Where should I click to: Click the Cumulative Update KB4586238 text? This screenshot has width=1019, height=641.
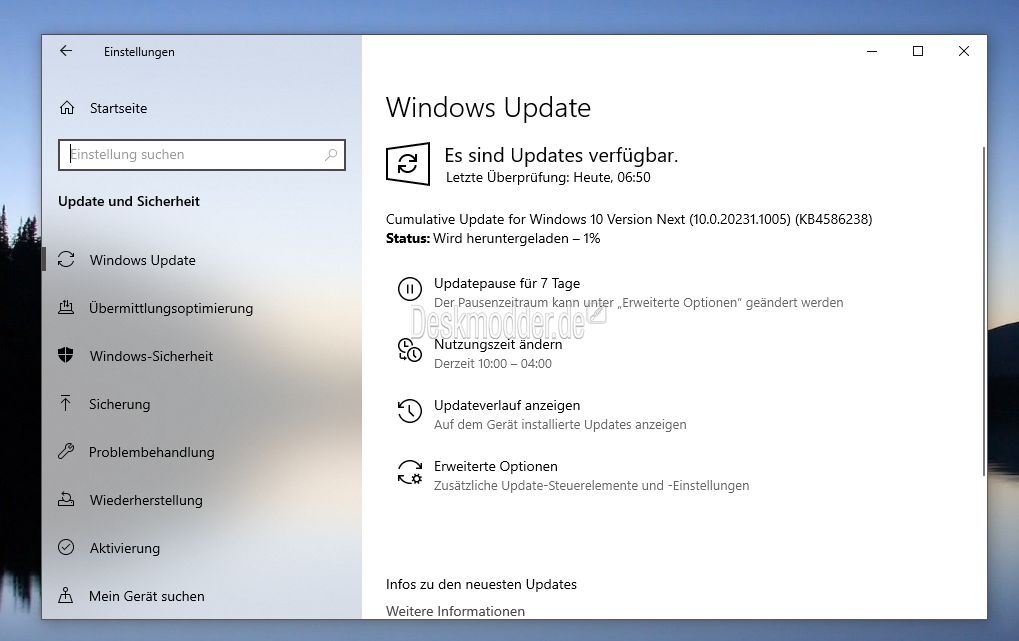629,219
